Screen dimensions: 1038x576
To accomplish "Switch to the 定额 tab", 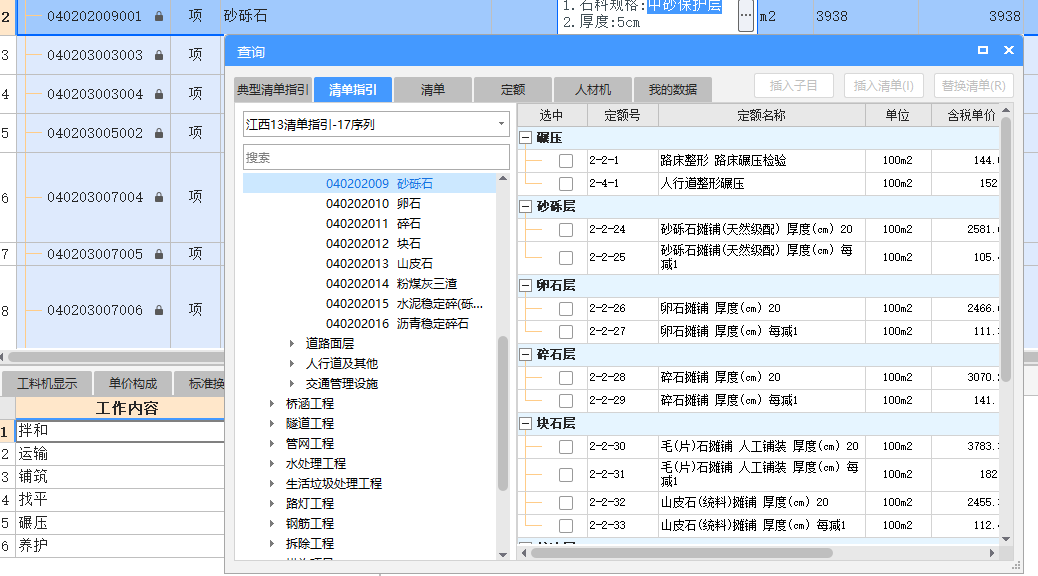I will click(x=512, y=88).
